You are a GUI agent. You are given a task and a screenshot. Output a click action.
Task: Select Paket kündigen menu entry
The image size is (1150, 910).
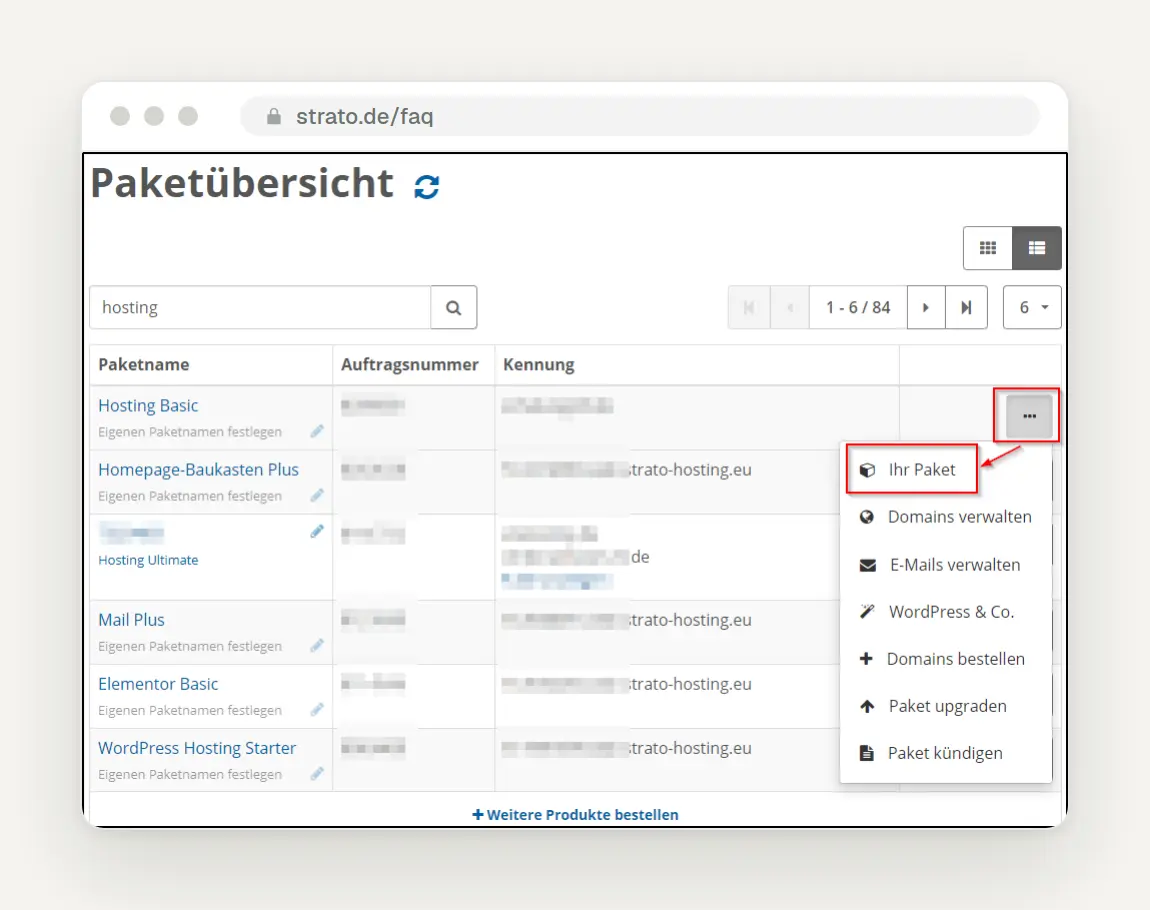pyautogui.click(x=946, y=753)
